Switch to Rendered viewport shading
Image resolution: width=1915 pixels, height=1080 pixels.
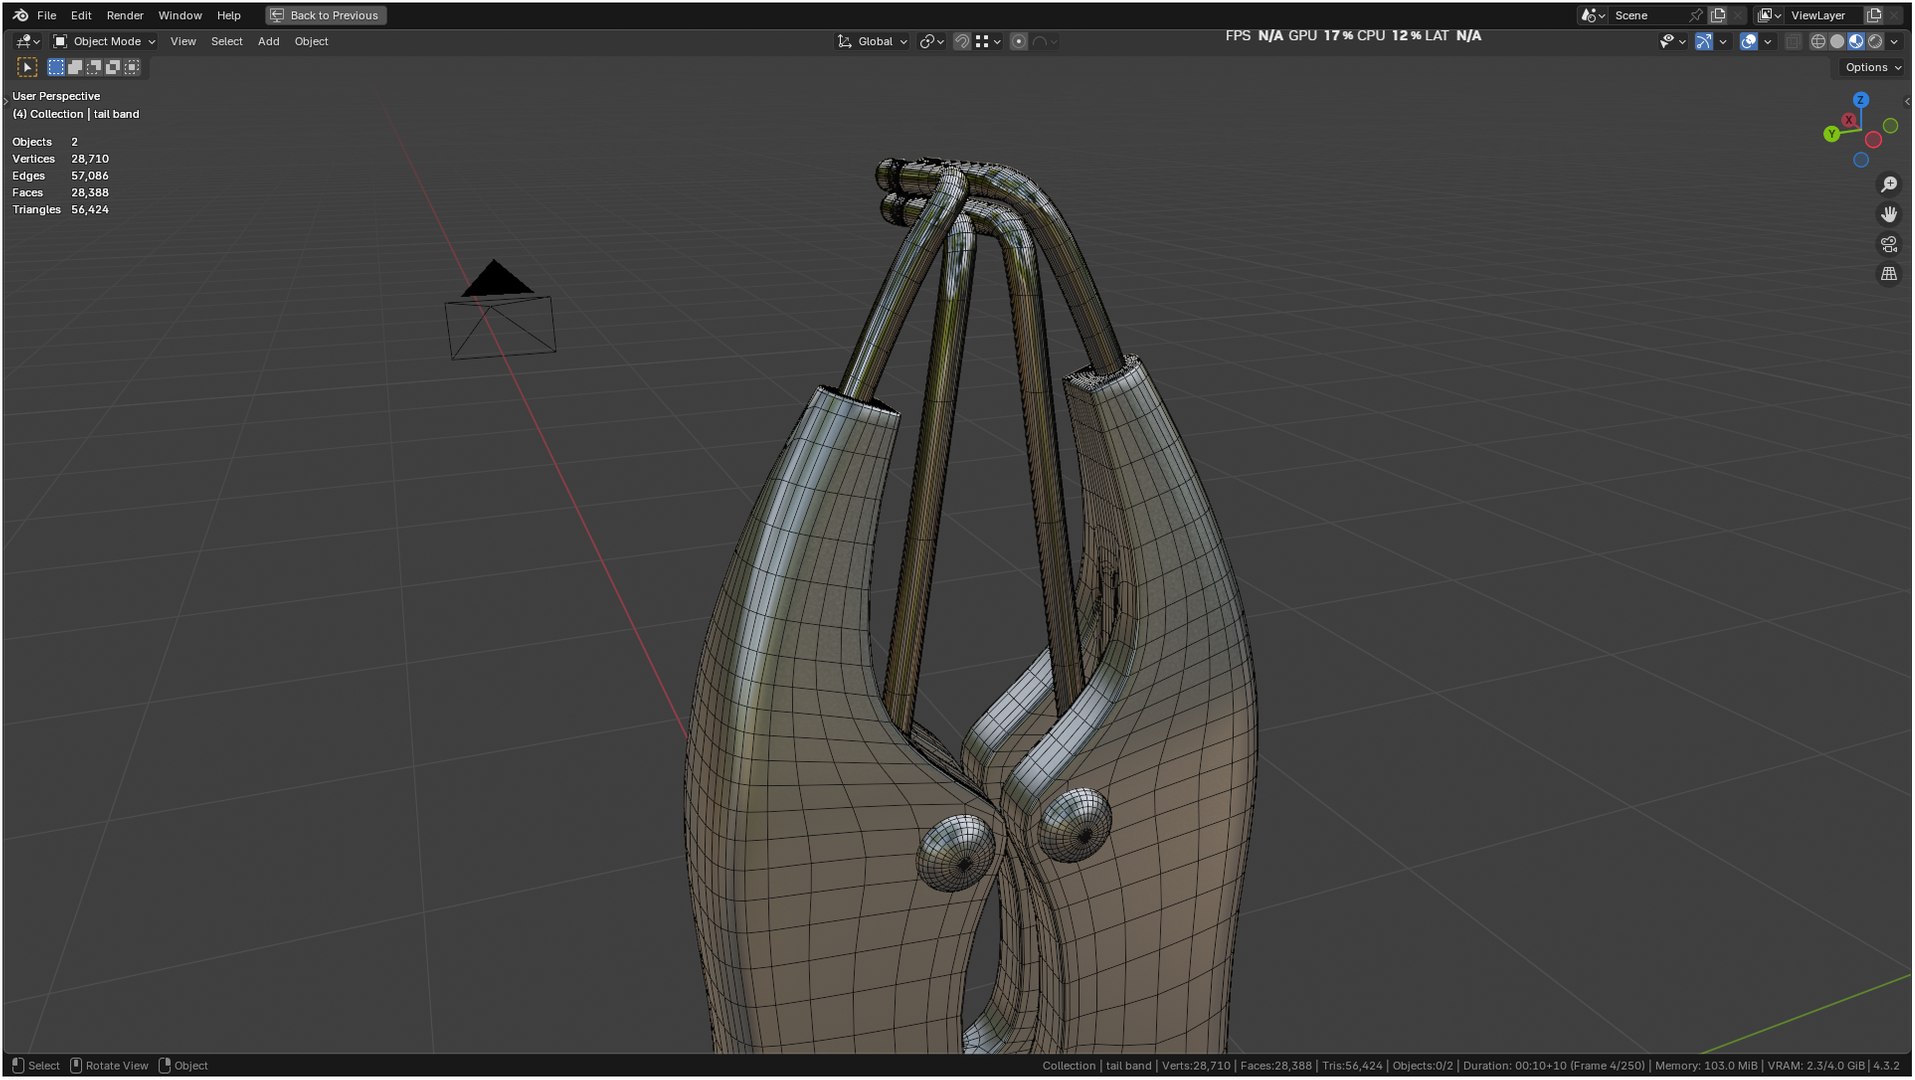tap(1875, 41)
